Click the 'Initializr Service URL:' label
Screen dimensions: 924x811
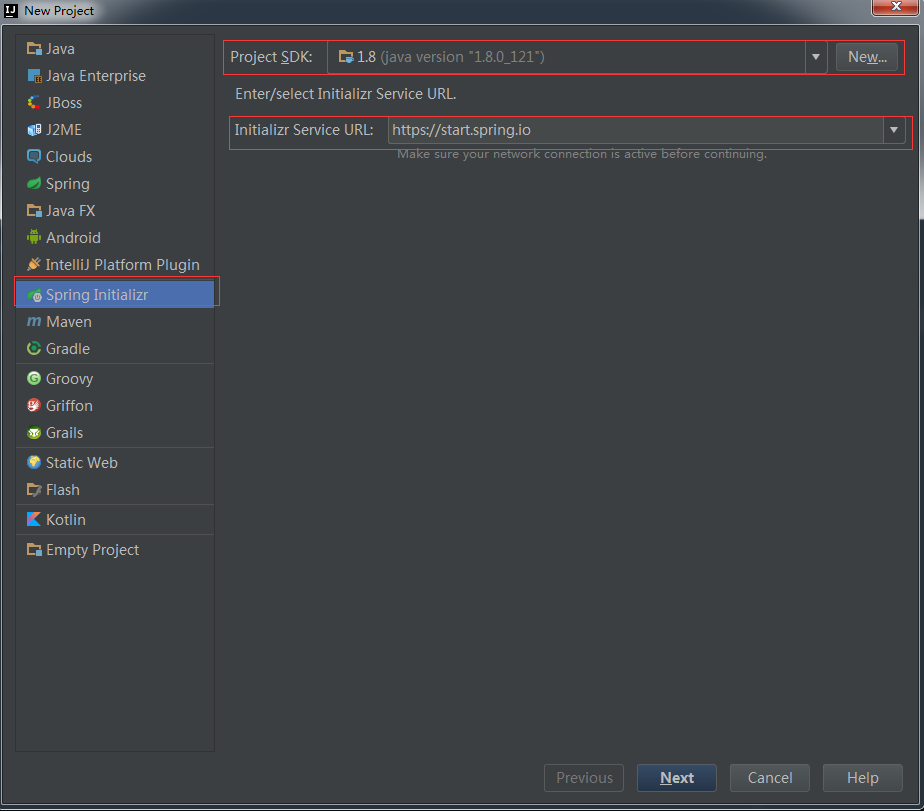click(x=304, y=130)
